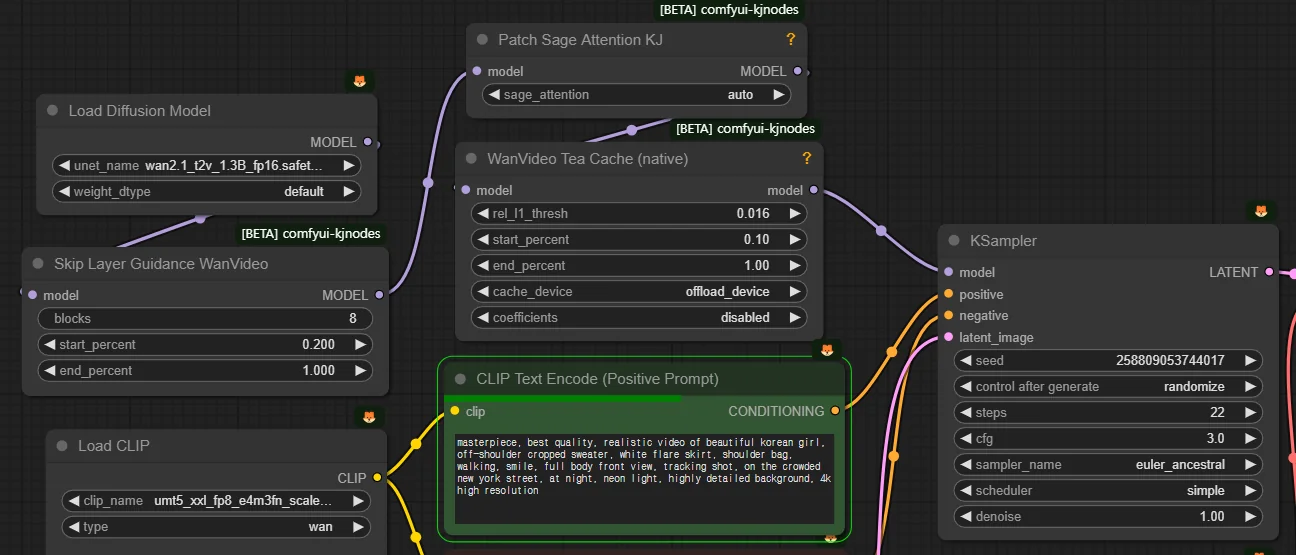Edit the steps 22 field
This screenshot has height=555, width=1296.
[1108, 412]
